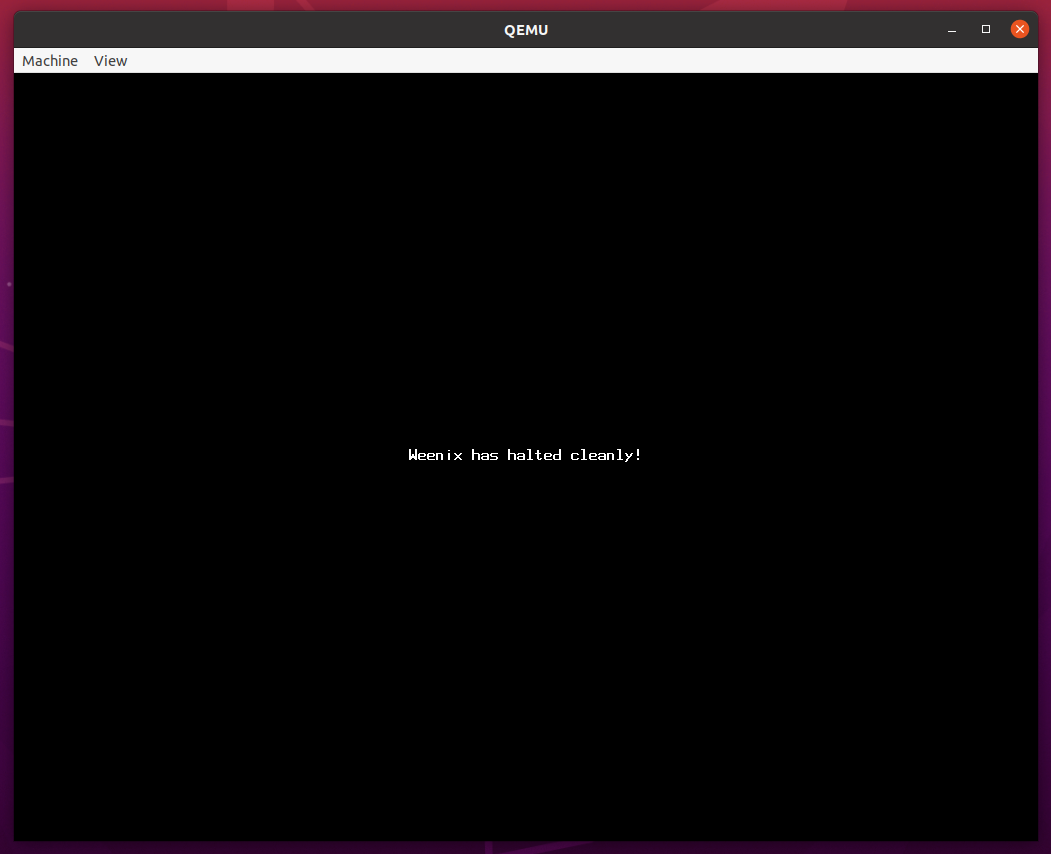Click the word "has" in the console
The image size is (1051, 854).
point(485,455)
